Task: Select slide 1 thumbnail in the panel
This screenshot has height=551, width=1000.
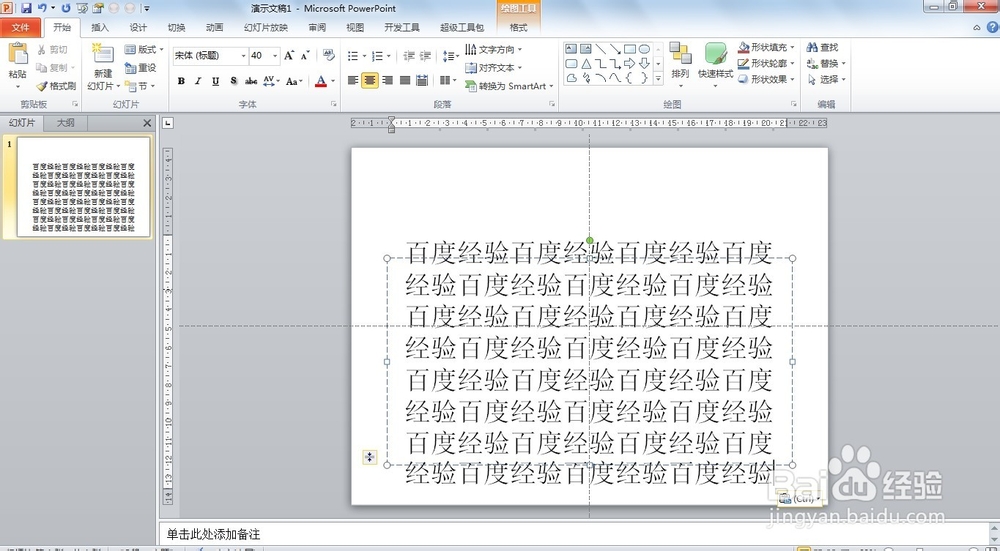Action: tap(83, 187)
